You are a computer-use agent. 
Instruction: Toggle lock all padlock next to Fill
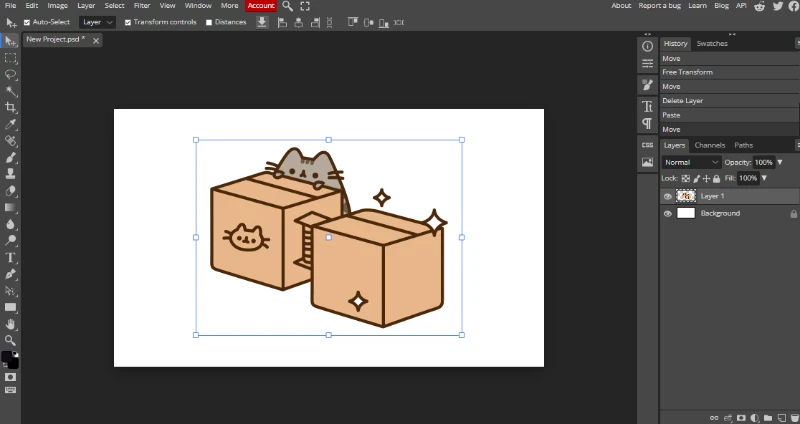pos(716,179)
